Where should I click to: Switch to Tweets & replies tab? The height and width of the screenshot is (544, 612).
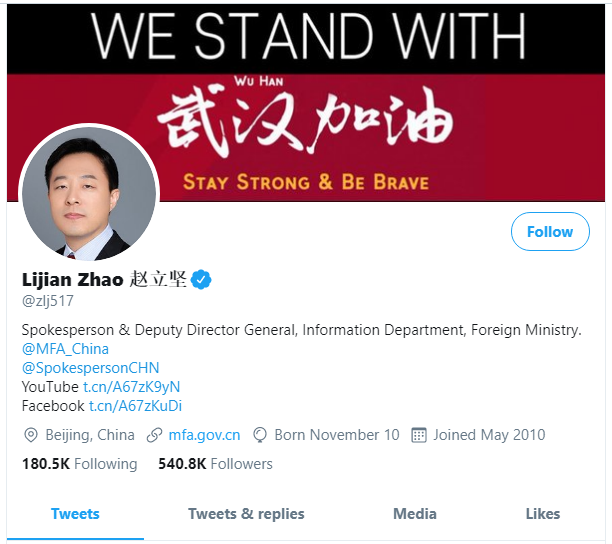pyautogui.click(x=246, y=514)
